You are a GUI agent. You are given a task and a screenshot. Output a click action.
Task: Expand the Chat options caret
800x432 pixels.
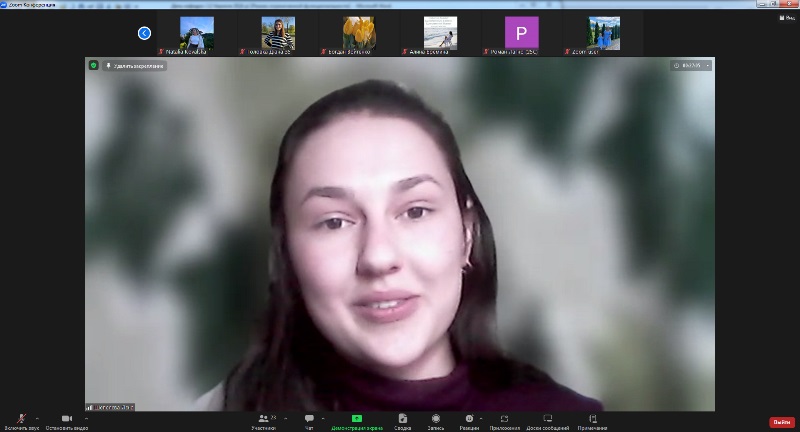tap(322, 419)
